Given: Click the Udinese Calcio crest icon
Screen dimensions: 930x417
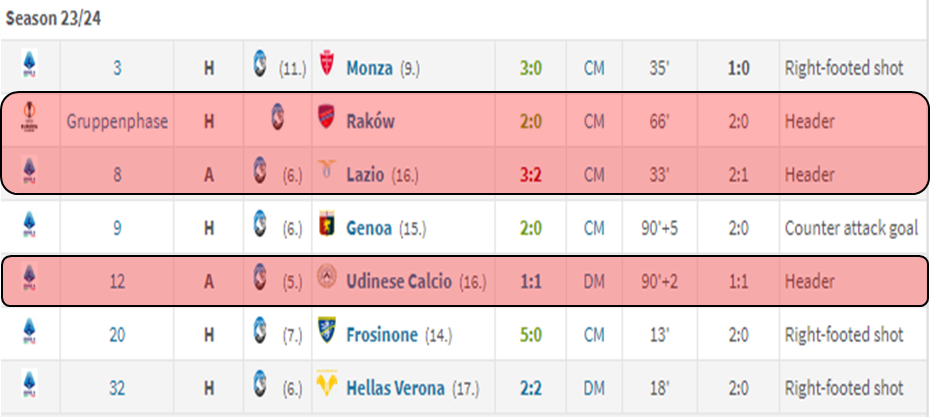Looking at the screenshot, I should [327, 277].
